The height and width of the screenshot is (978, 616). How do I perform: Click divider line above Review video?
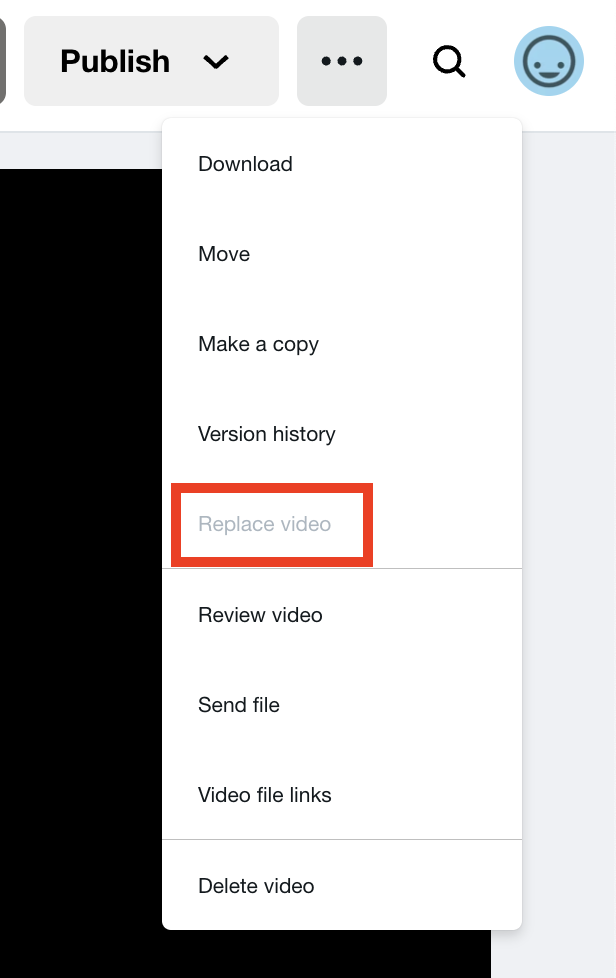(x=342, y=569)
